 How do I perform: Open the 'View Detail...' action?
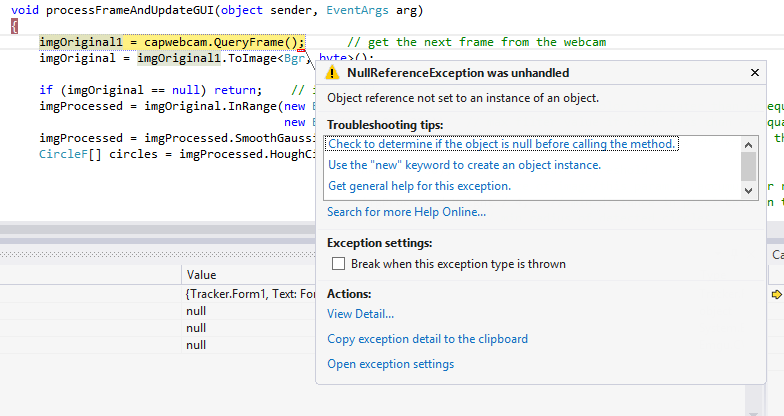tap(360, 314)
